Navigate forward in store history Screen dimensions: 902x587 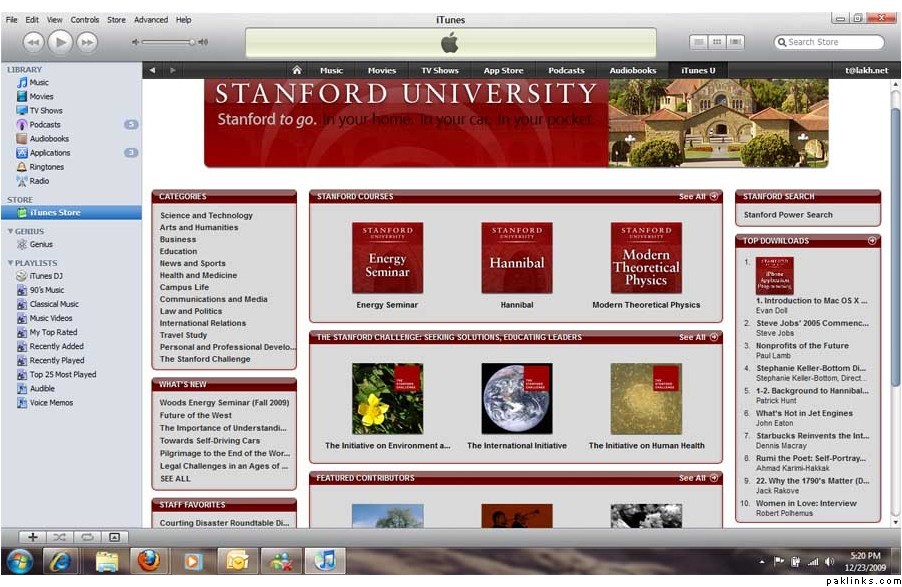(x=173, y=70)
